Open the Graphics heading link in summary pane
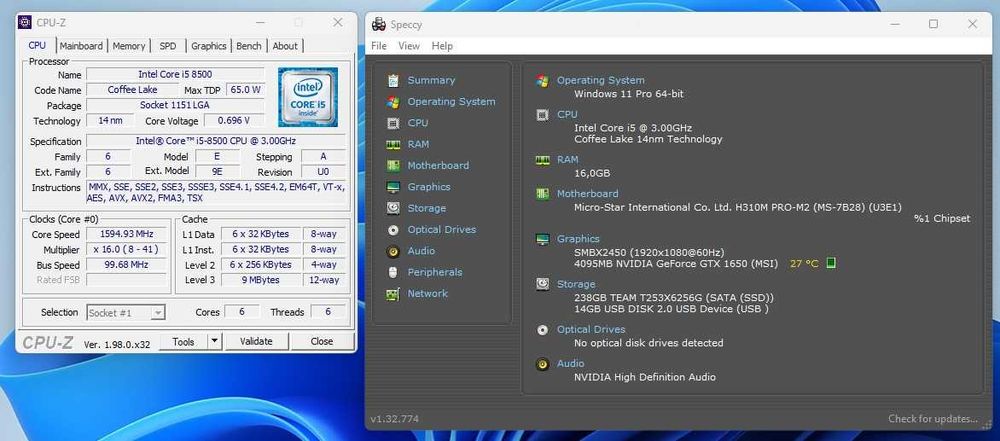Viewport: 1000px width, 441px height. tap(578, 239)
